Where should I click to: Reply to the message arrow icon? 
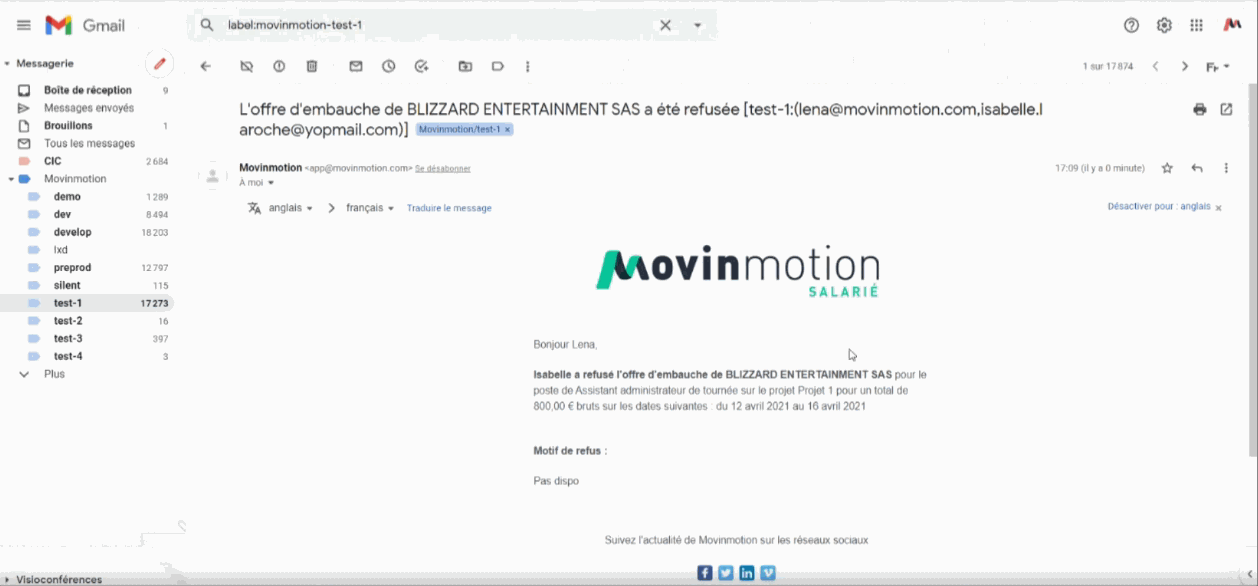pos(1197,168)
